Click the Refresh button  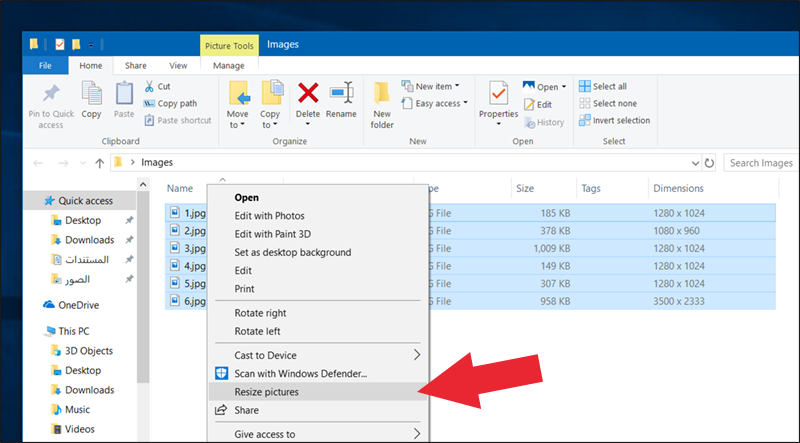click(709, 163)
